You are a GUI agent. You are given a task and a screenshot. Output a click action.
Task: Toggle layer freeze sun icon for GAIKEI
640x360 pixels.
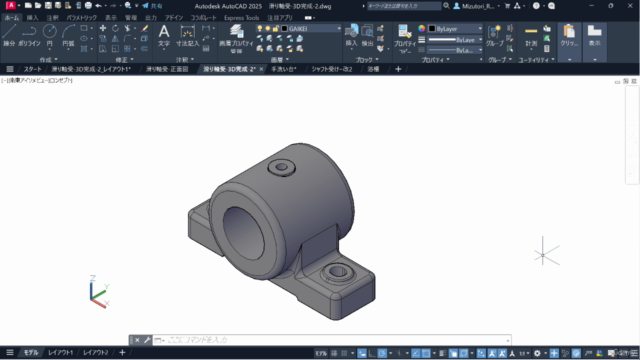(x=267, y=28)
